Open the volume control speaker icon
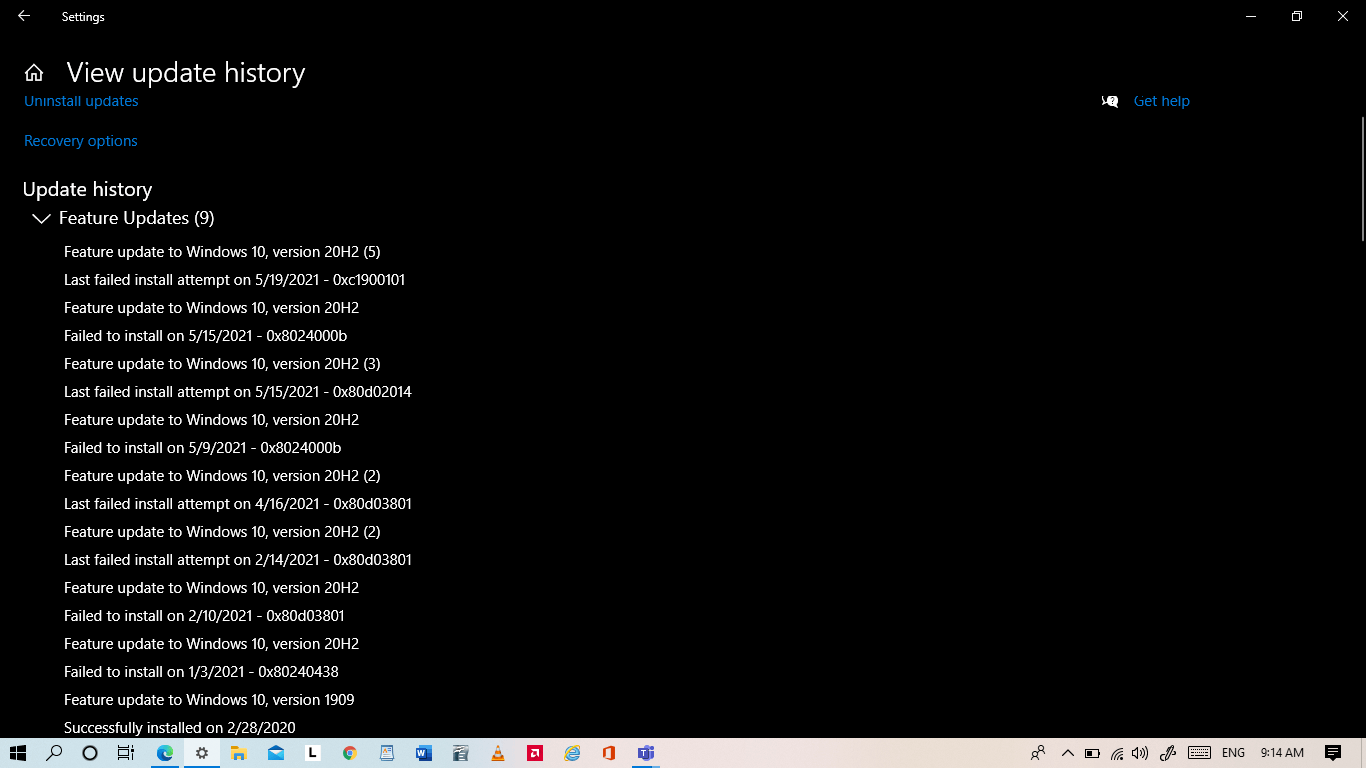The image size is (1366, 768). pyautogui.click(x=1140, y=753)
